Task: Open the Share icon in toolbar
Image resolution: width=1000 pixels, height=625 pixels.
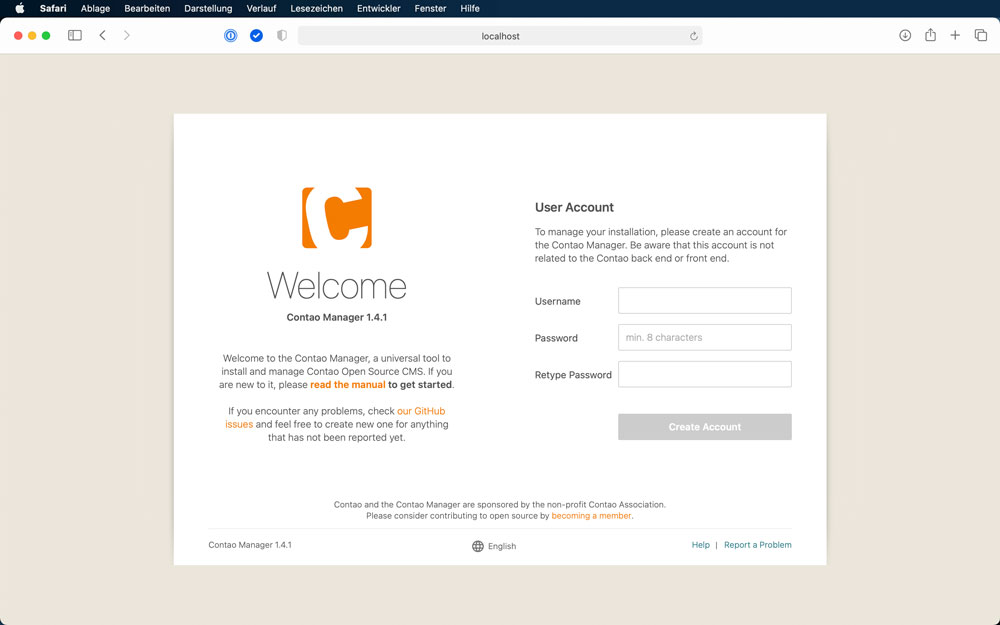Action: pyautogui.click(x=930, y=35)
